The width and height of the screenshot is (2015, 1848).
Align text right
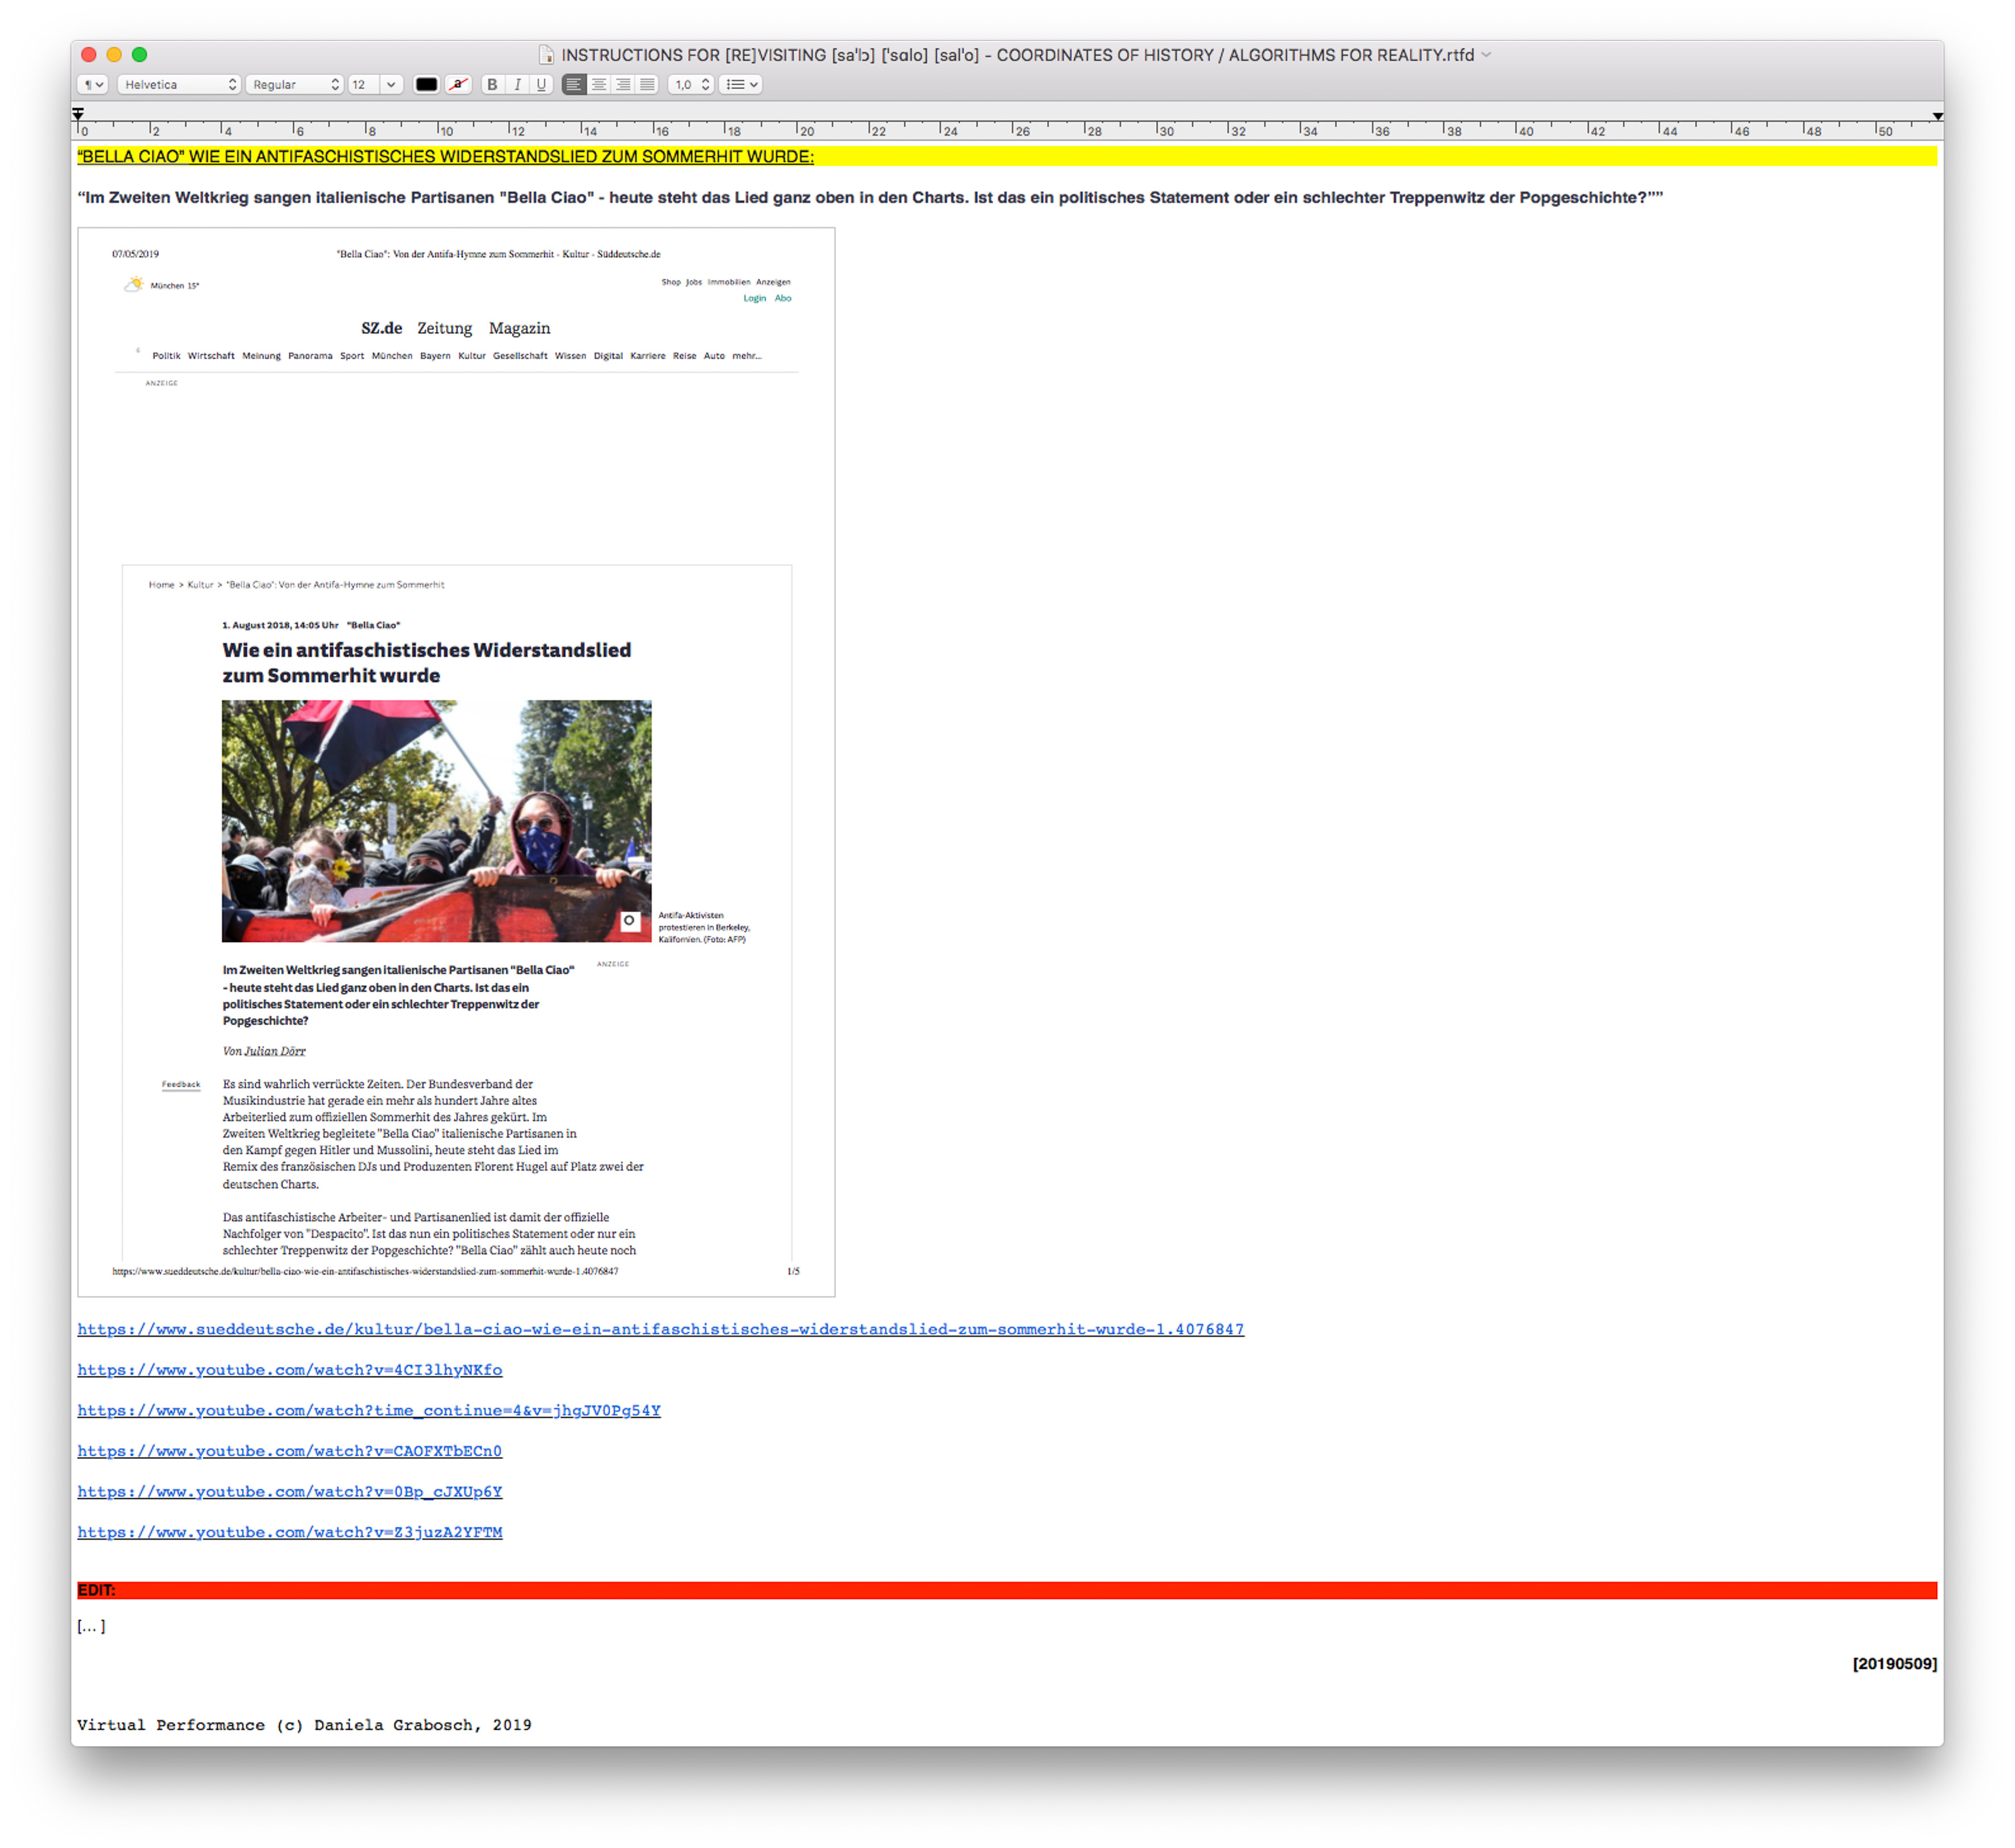623,85
